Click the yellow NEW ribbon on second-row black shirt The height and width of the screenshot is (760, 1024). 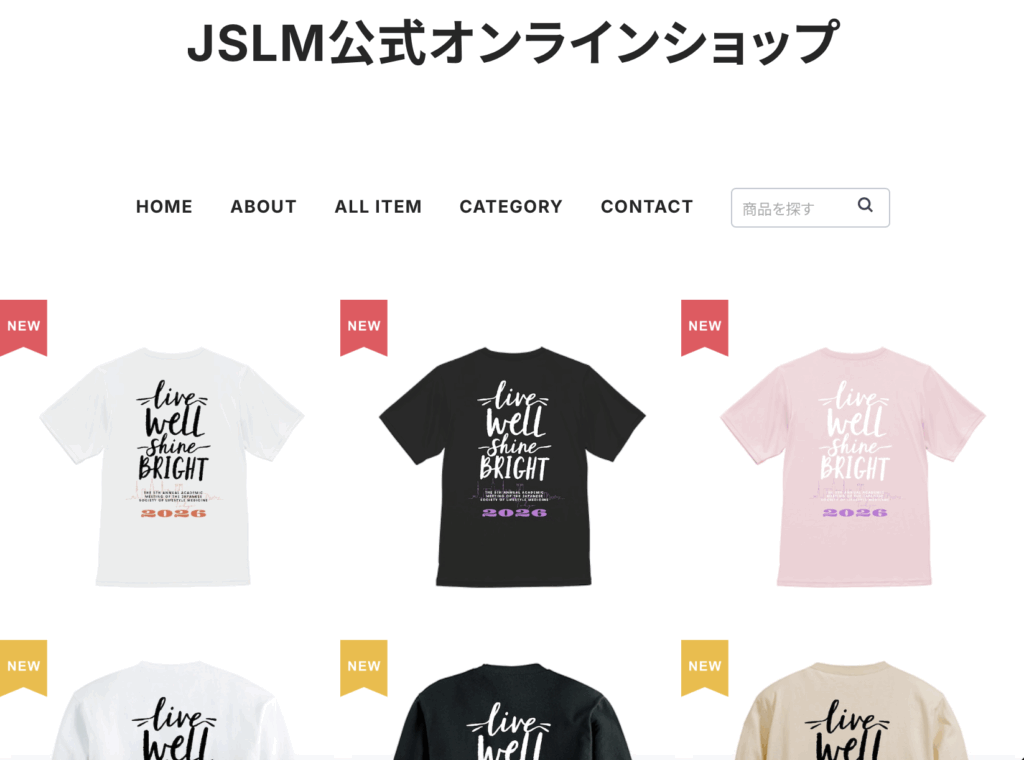click(364, 668)
